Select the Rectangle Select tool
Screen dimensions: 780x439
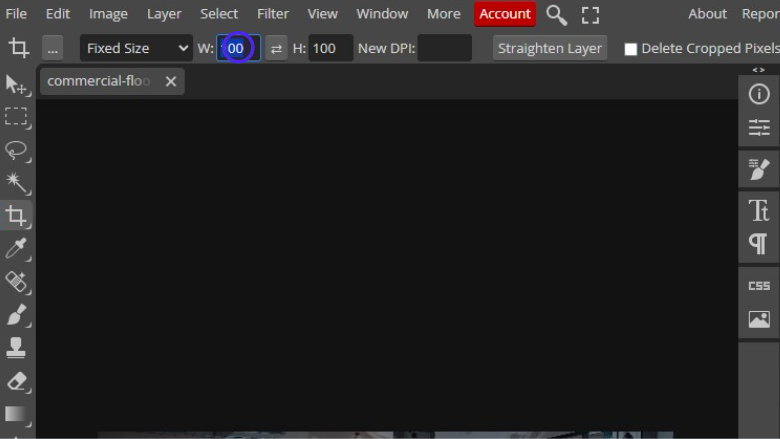pos(16,117)
